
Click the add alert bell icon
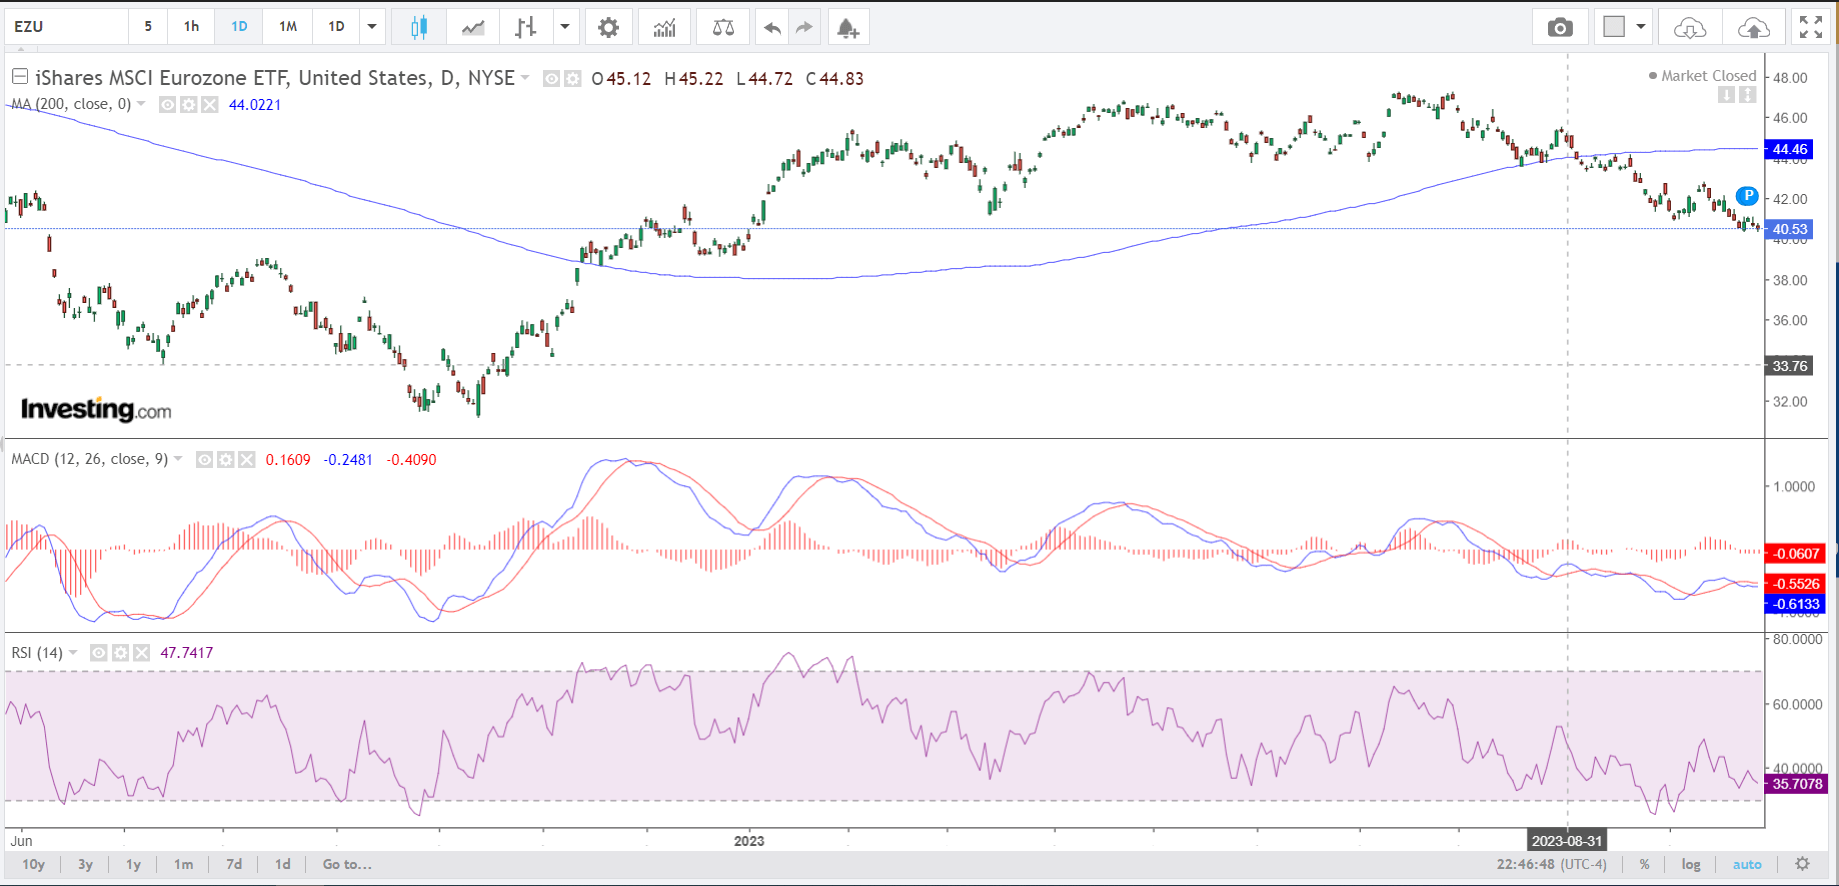pos(847,27)
